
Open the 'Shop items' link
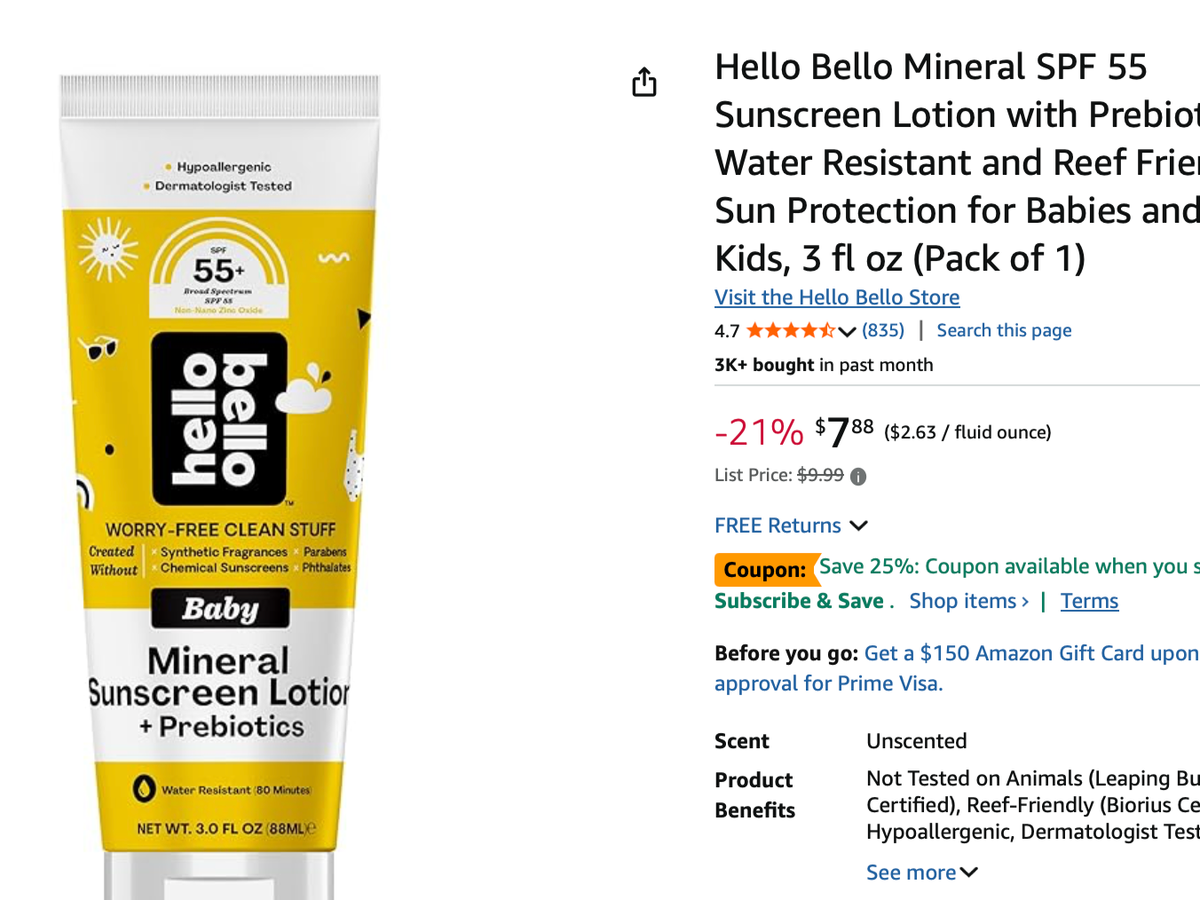click(968, 601)
